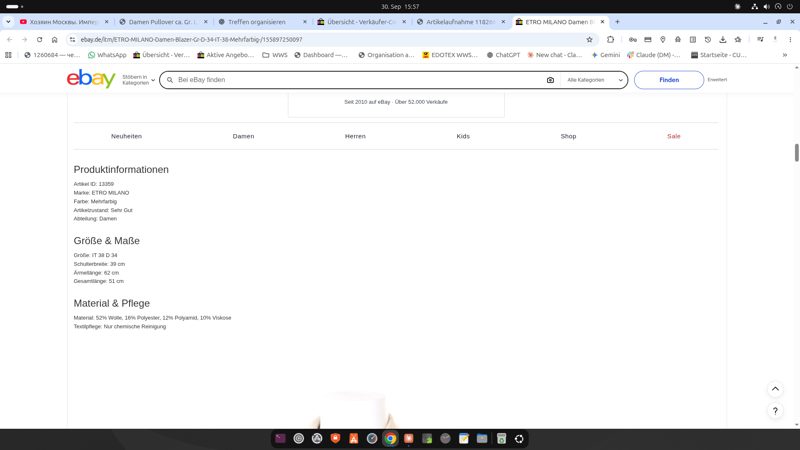This screenshot has height=450, width=800.
Task: Open the eBay home logo
Action: coord(91,79)
